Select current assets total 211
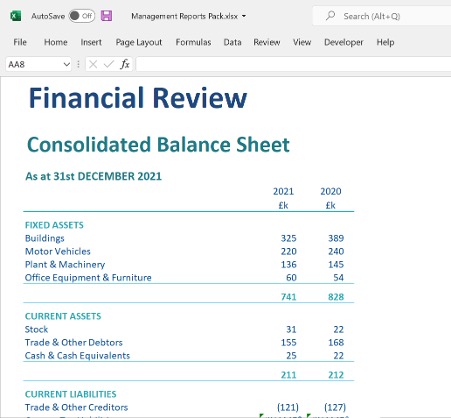The width and height of the screenshot is (451, 418). click(x=289, y=375)
